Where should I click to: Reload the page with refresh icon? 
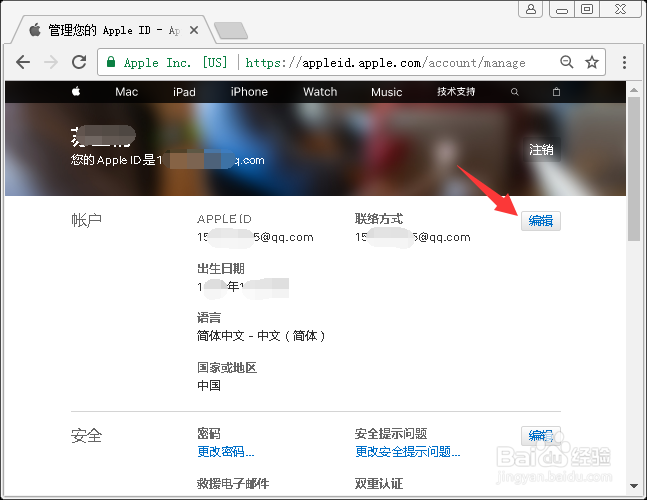click(79, 62)
